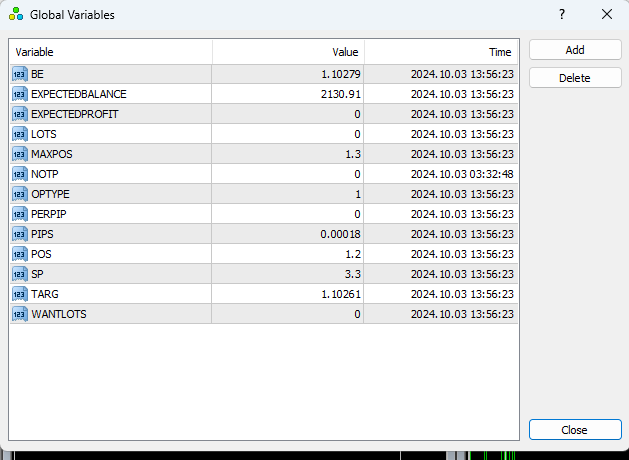Click the value 0 in the NOTP row
Screen dimensions: 629x460
(x=357, y=174)
